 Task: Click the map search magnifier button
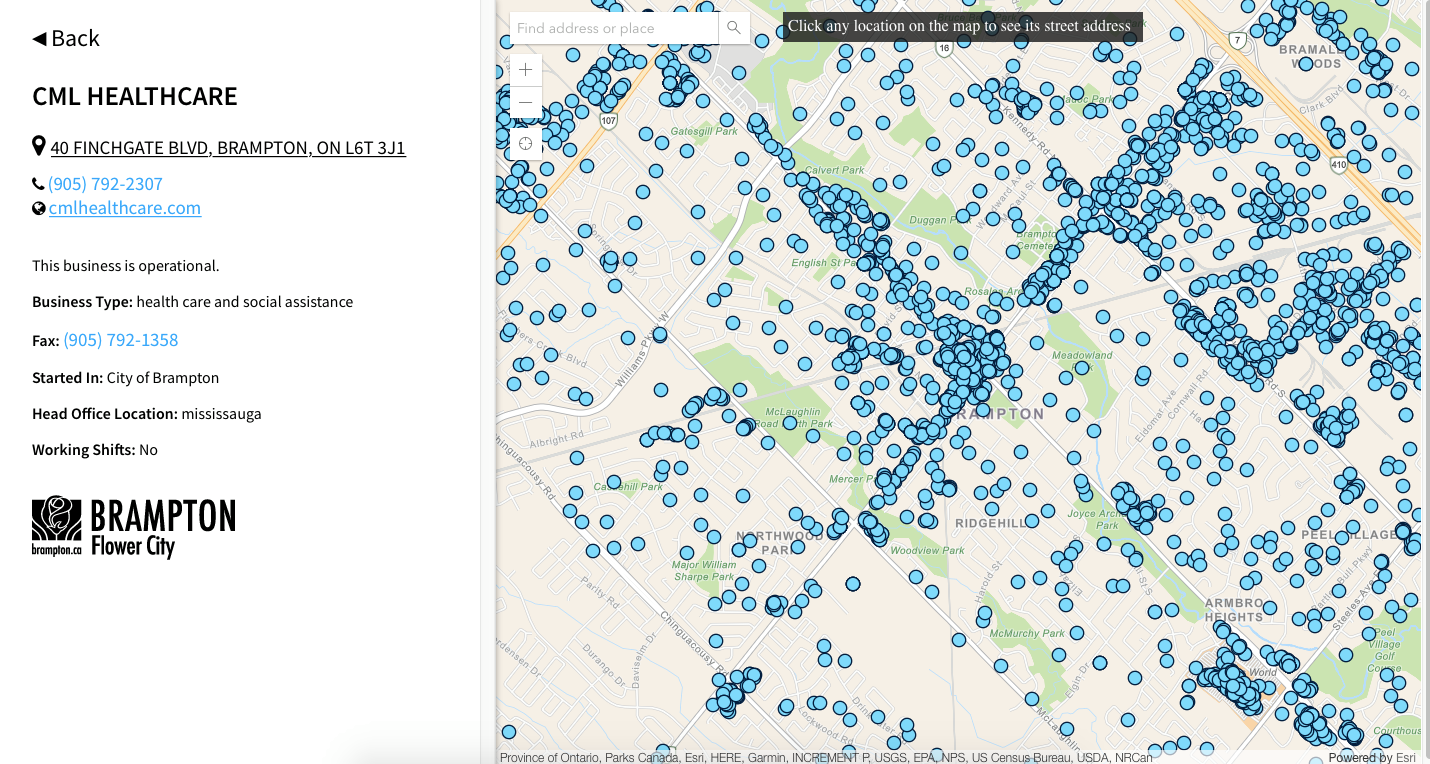734,28
